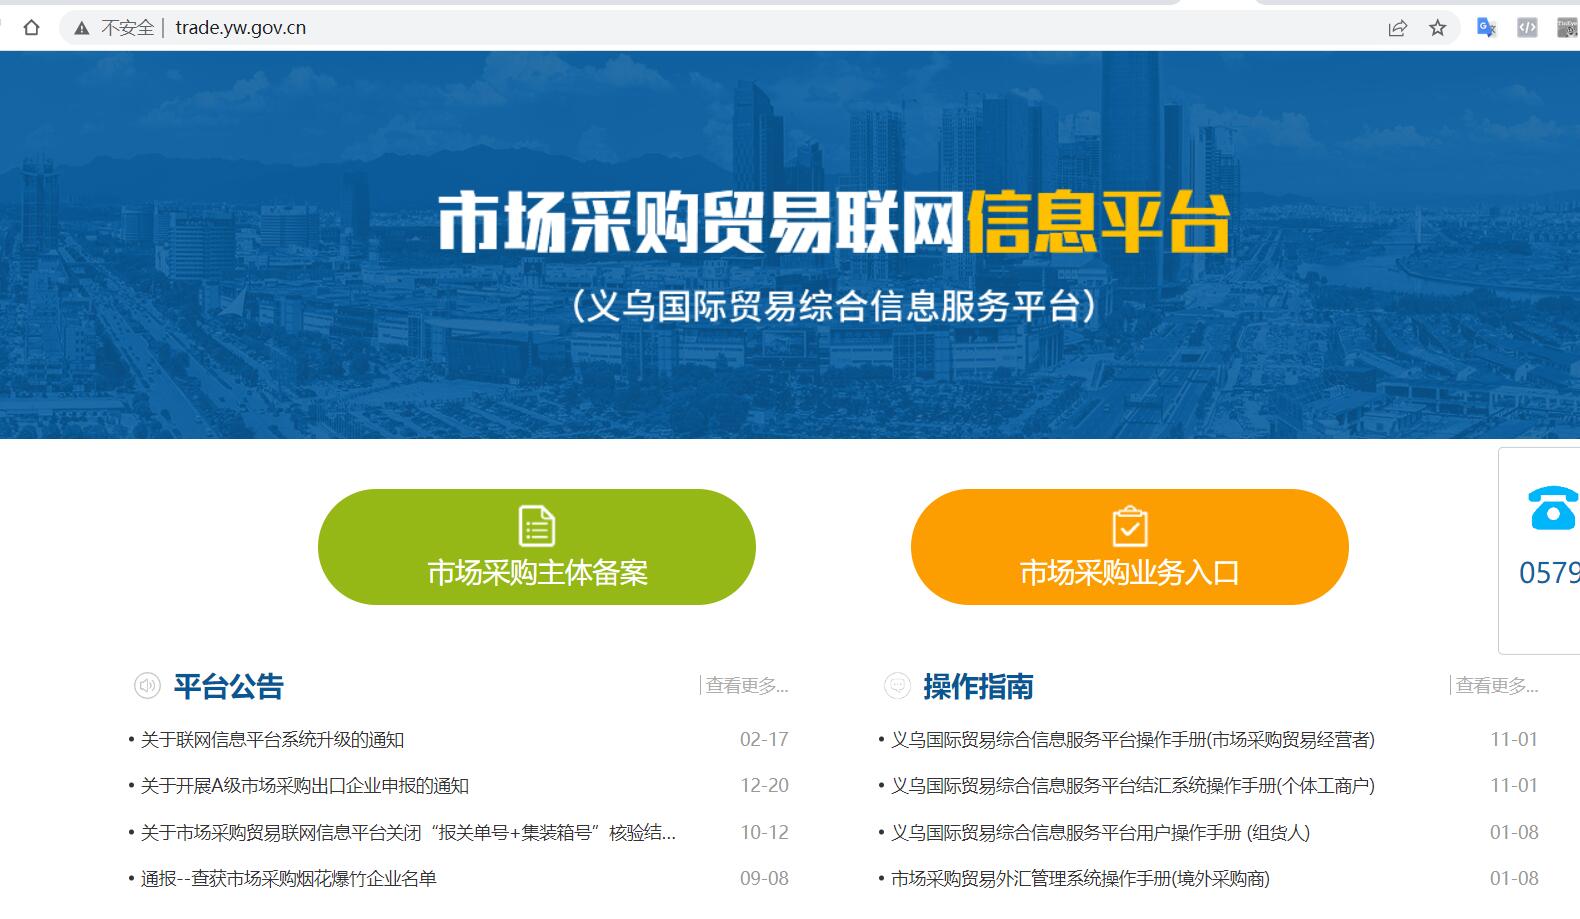Click the banner title 市场采购贸易联网信息平台
The image size is (1580, 919).
pos(834,222)
